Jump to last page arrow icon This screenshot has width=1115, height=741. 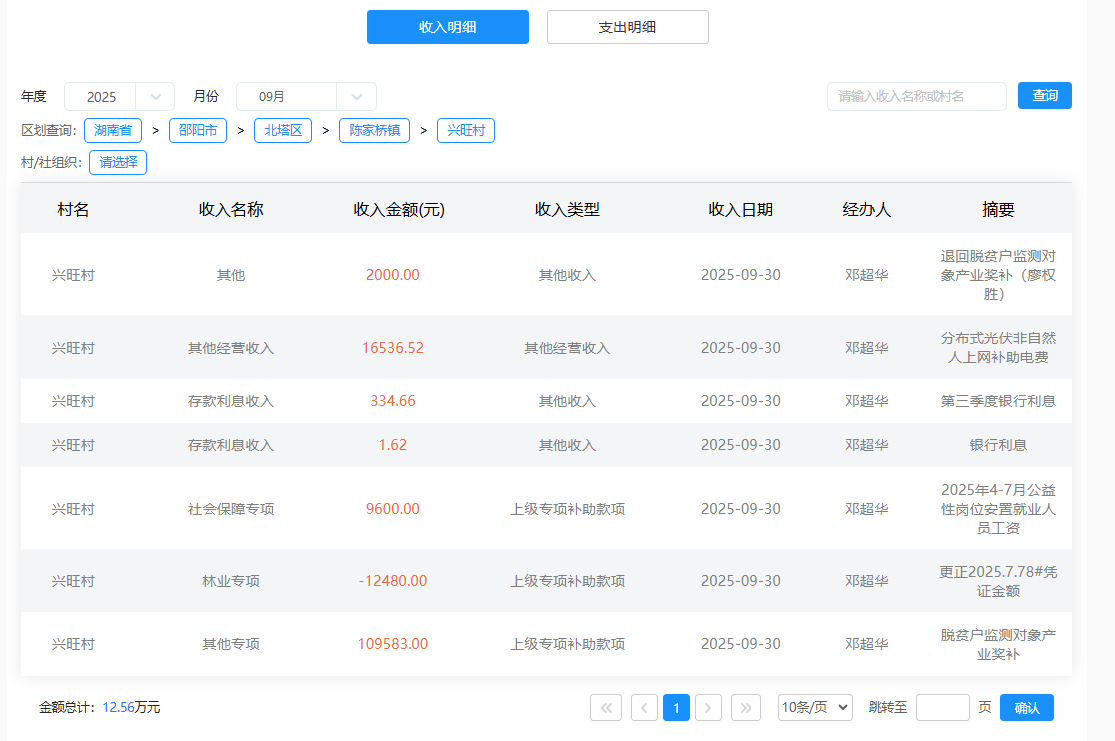[746, 708]
